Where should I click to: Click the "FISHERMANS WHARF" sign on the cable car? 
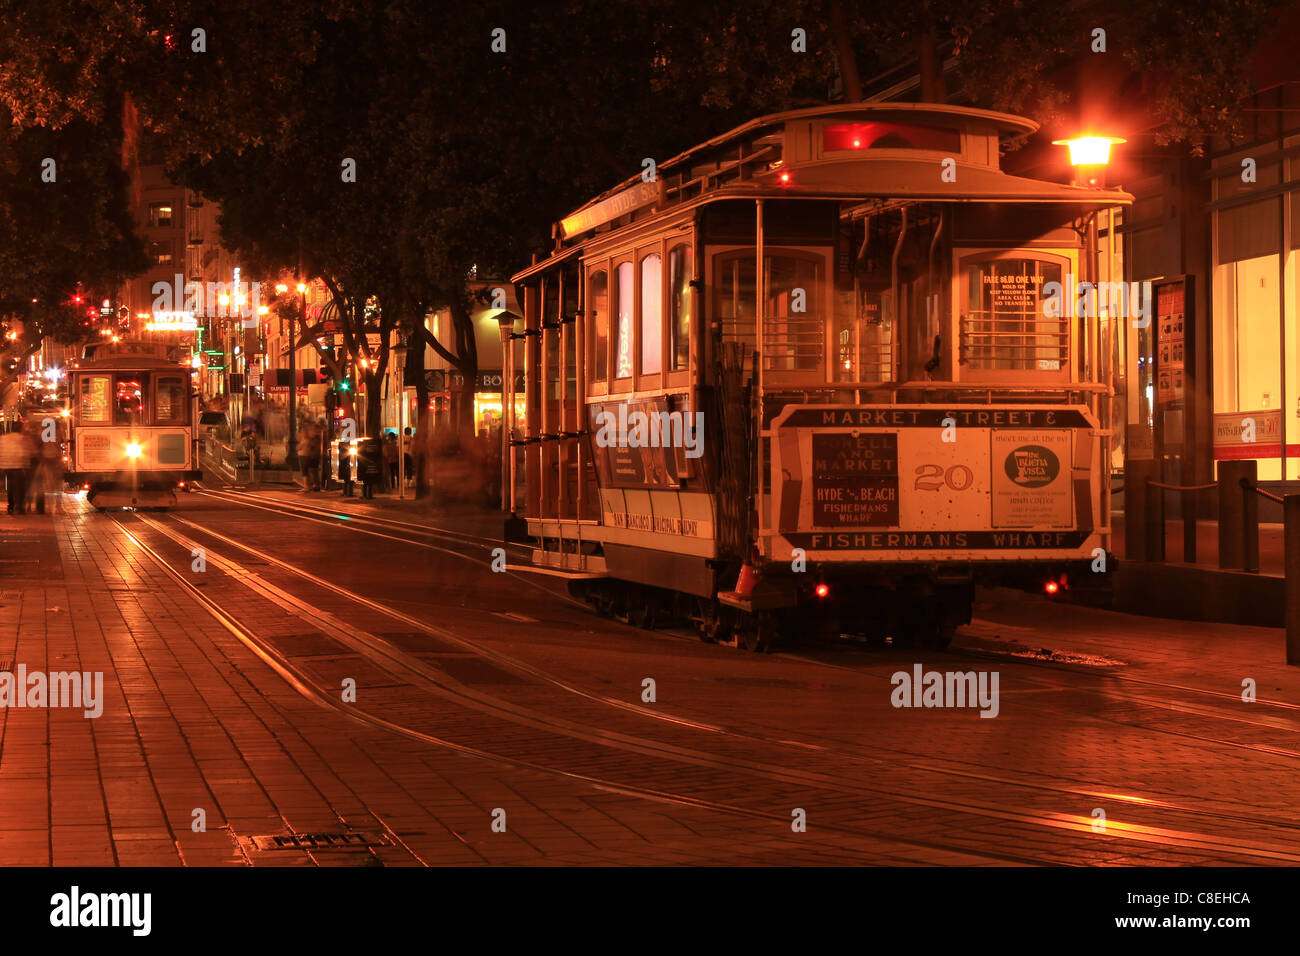[x=936, y=541]
